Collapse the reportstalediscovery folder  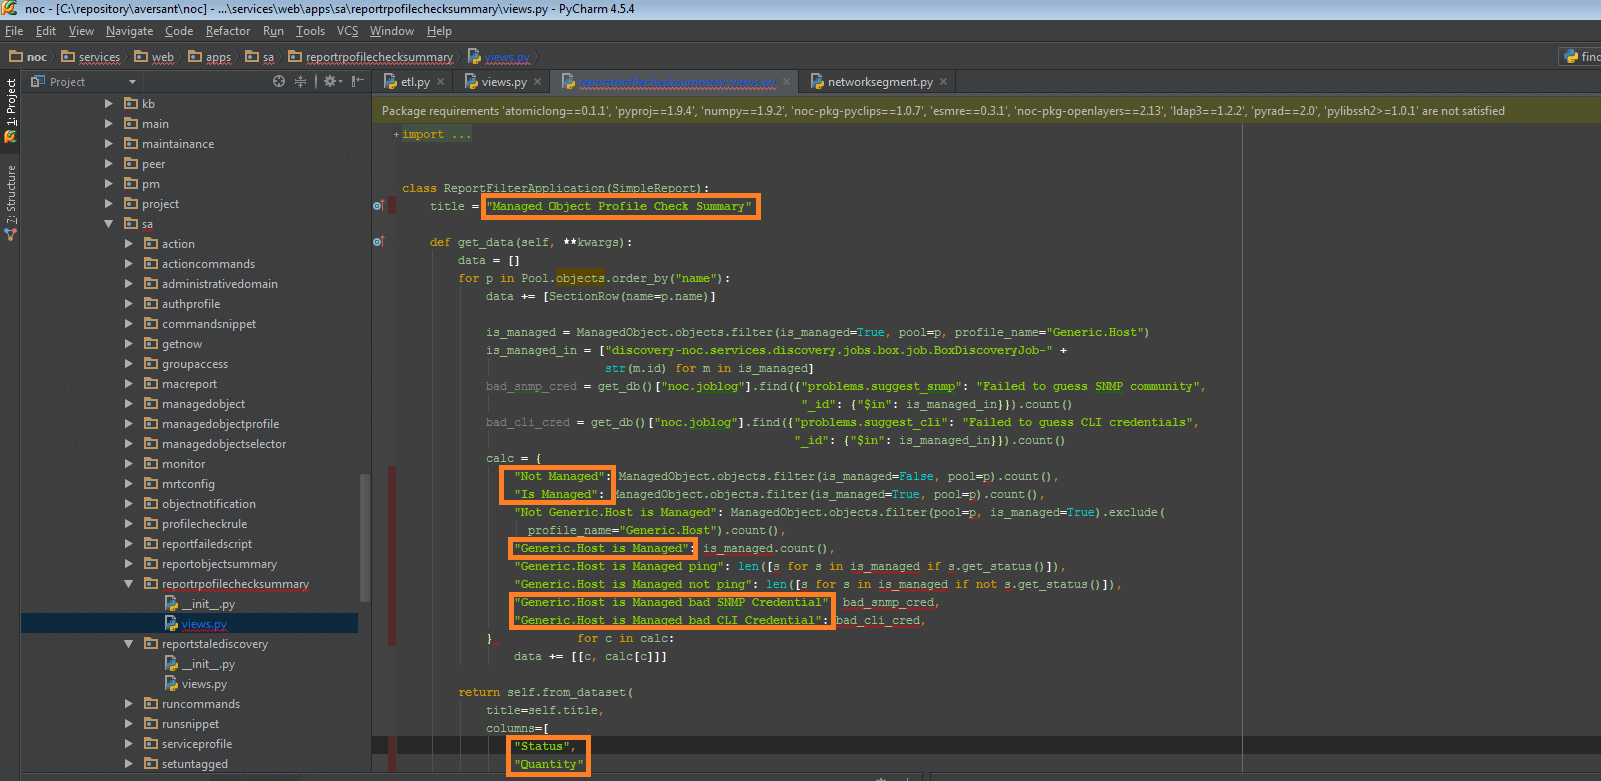click(129, 644)
